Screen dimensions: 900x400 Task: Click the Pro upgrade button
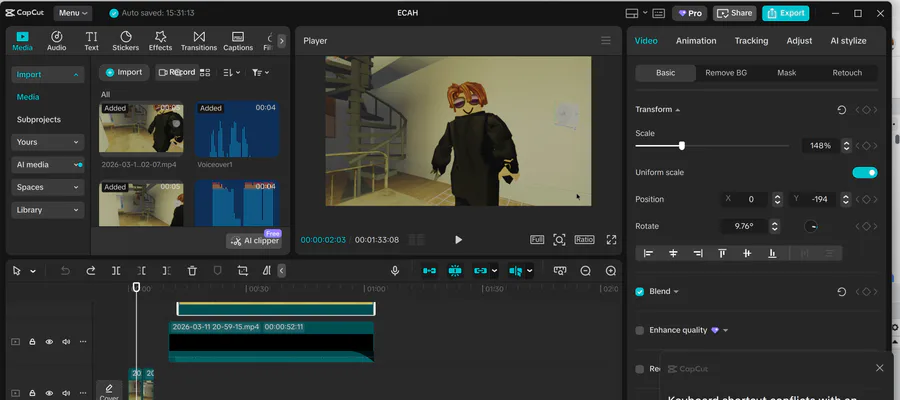pyautogui.click(x=690, y=13)
